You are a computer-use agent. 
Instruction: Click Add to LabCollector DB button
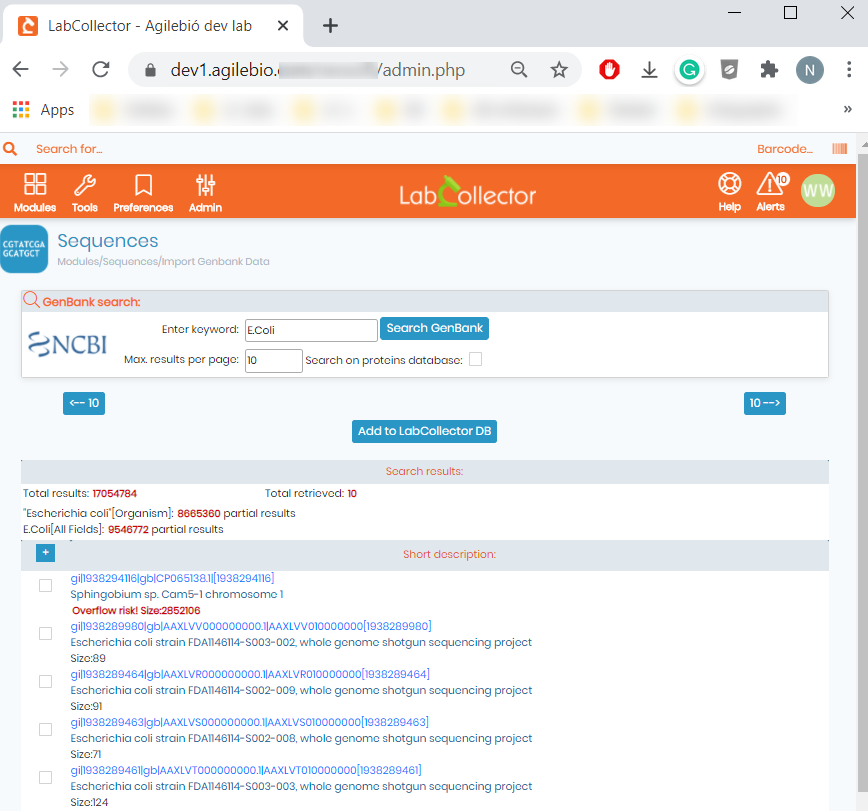coord(425,431)
